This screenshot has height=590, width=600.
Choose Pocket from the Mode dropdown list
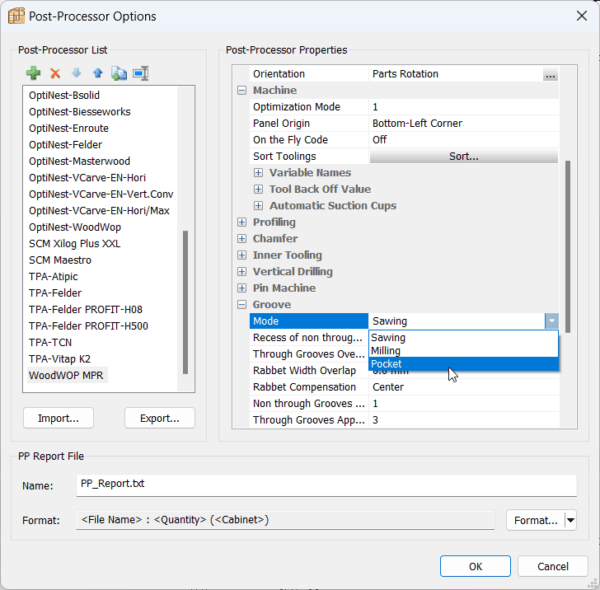386,364
